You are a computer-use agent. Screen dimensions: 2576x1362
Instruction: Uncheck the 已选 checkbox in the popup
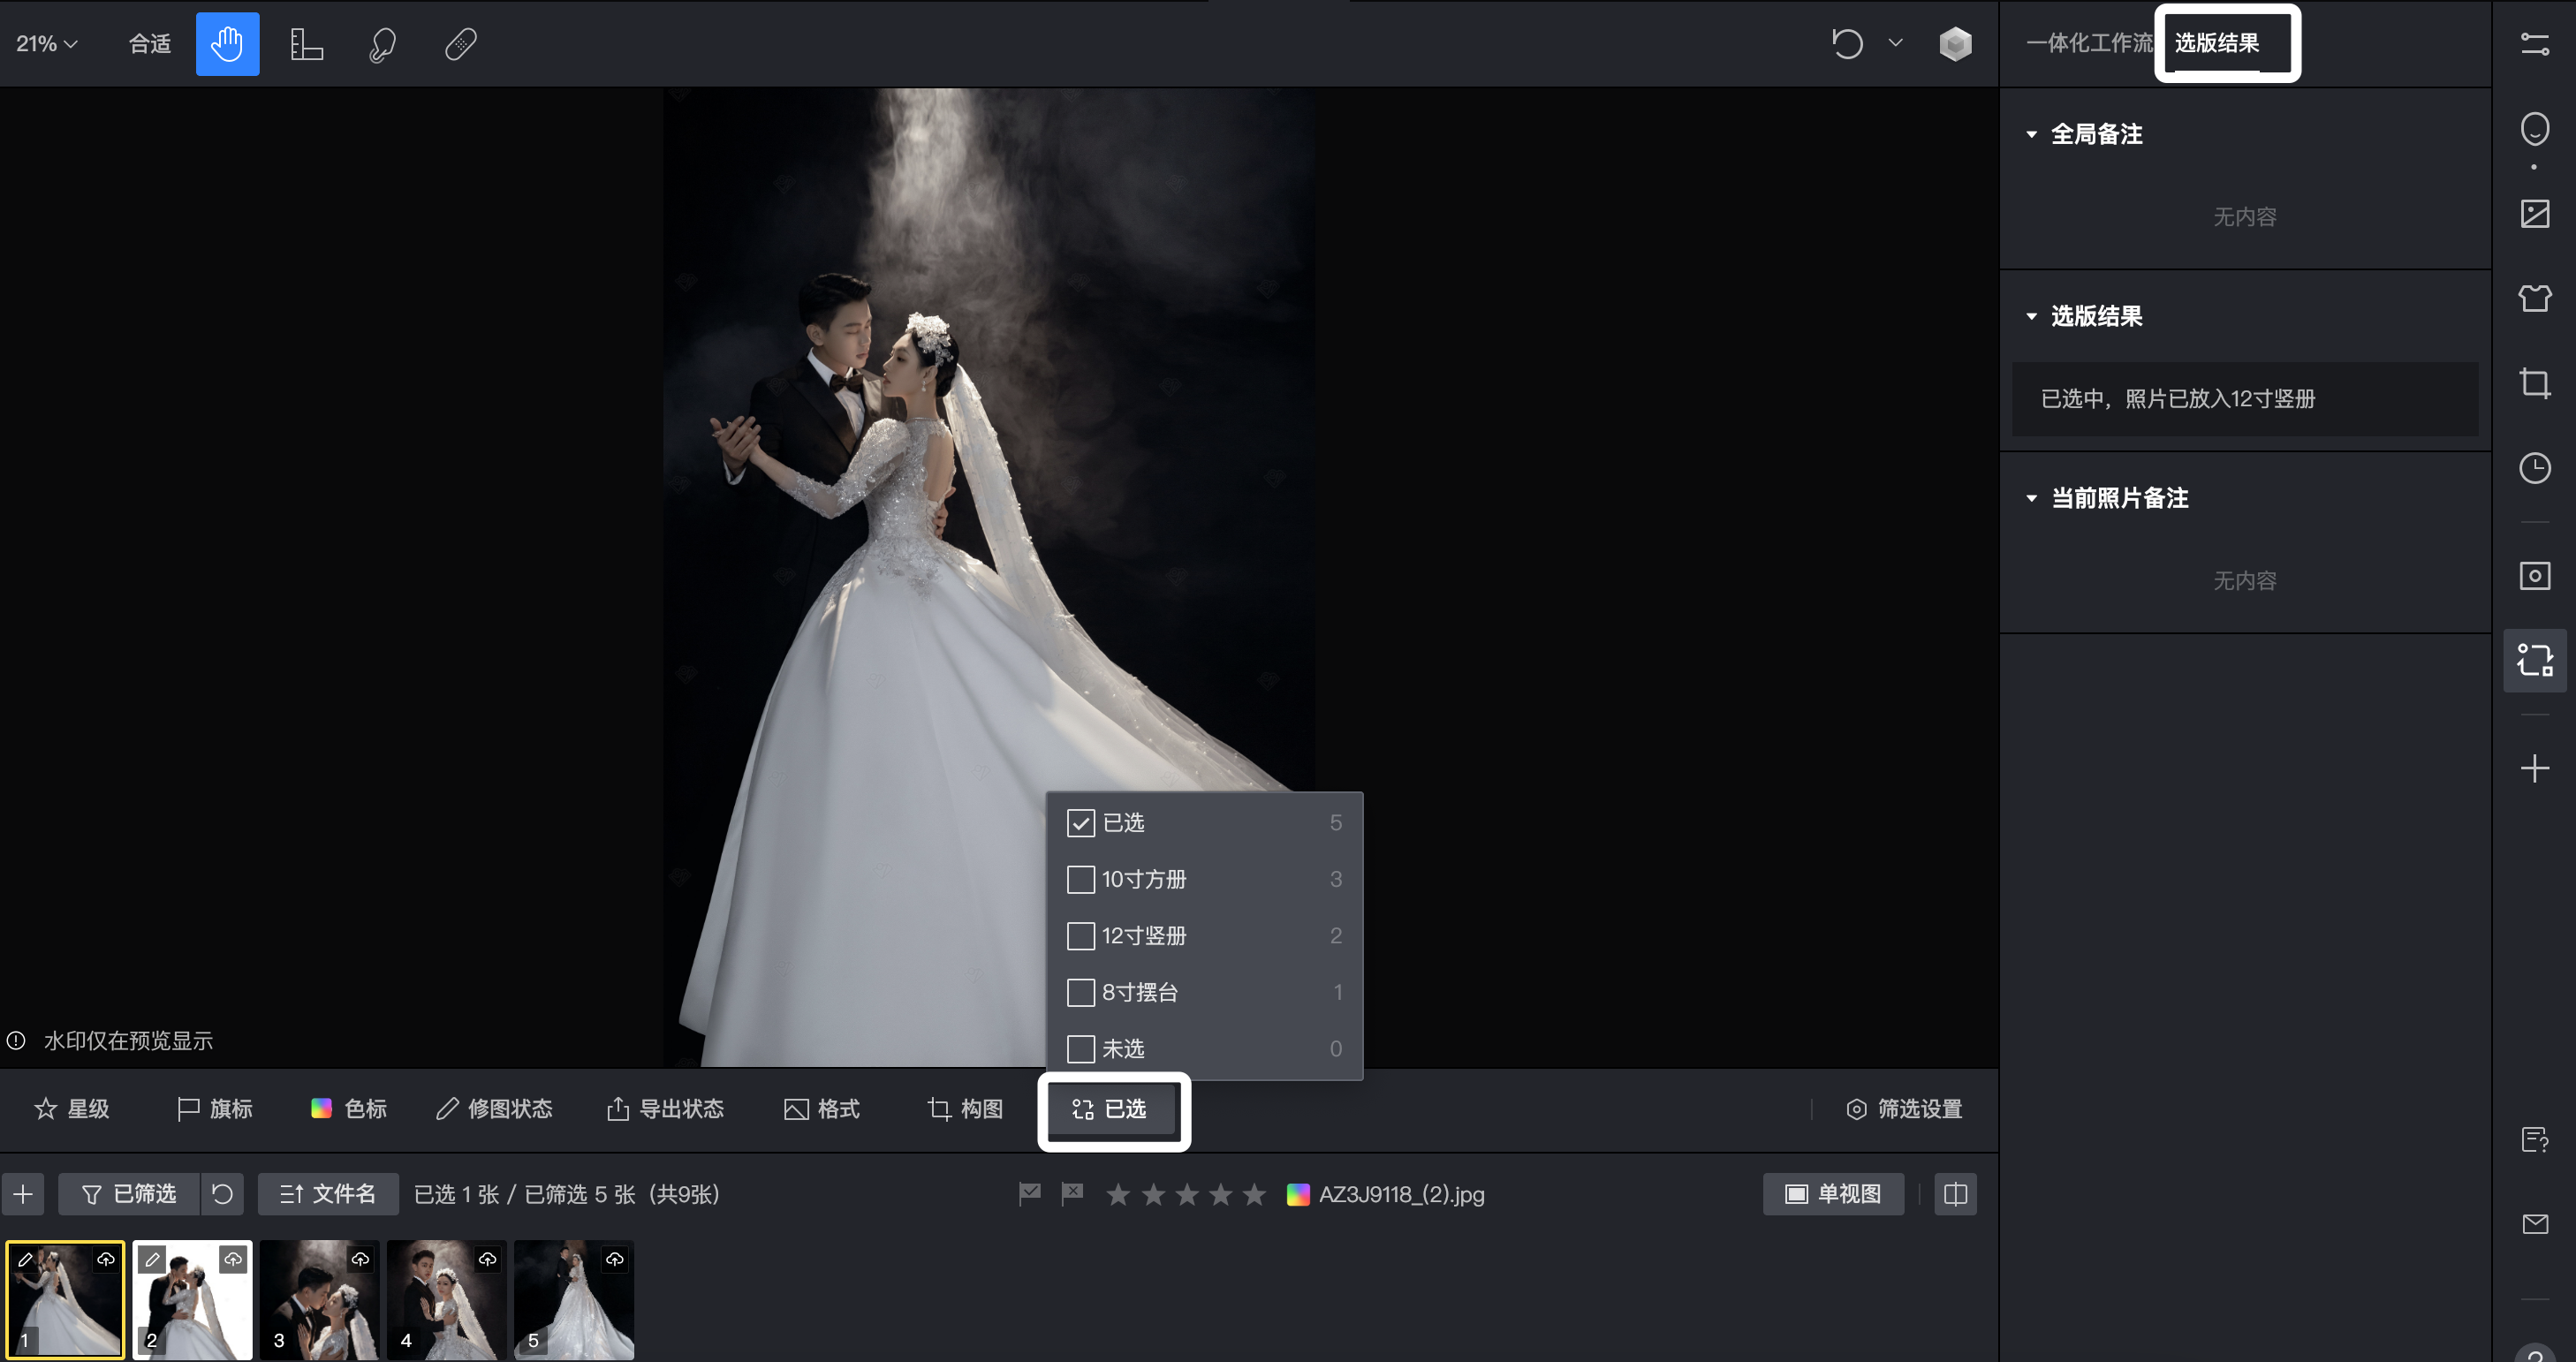[1080, 822]
